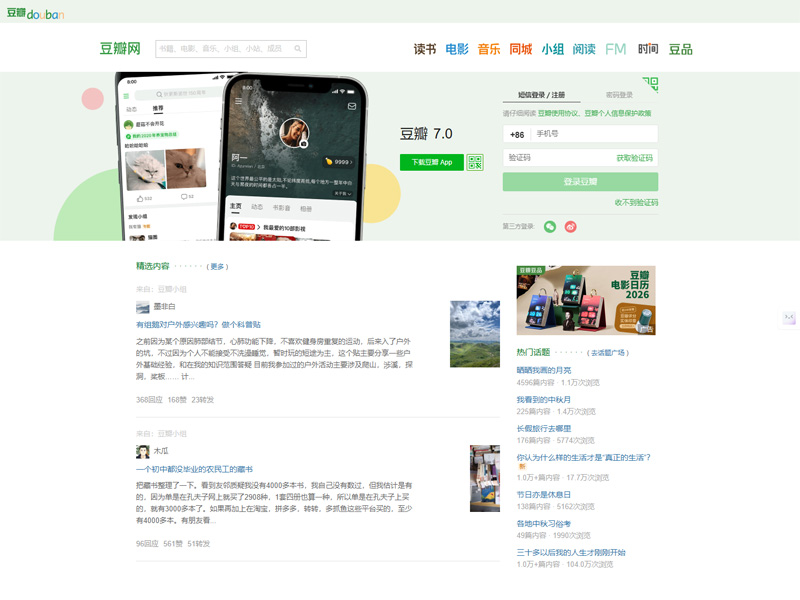
Task: Open 电影 in the navigation menu
Action: pyautogui.click(x=457, y=49)
